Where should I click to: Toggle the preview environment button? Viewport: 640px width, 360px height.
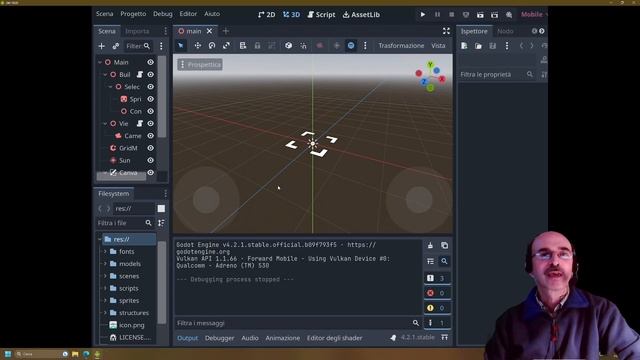351,46
